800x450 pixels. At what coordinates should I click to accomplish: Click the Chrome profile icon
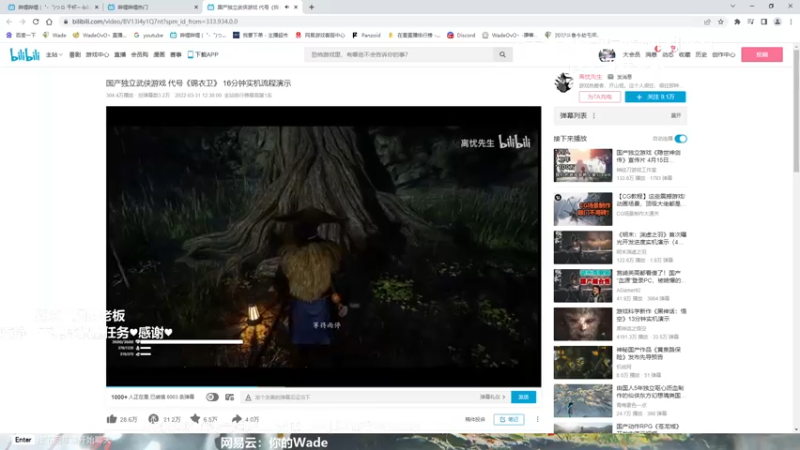point(777,21)
